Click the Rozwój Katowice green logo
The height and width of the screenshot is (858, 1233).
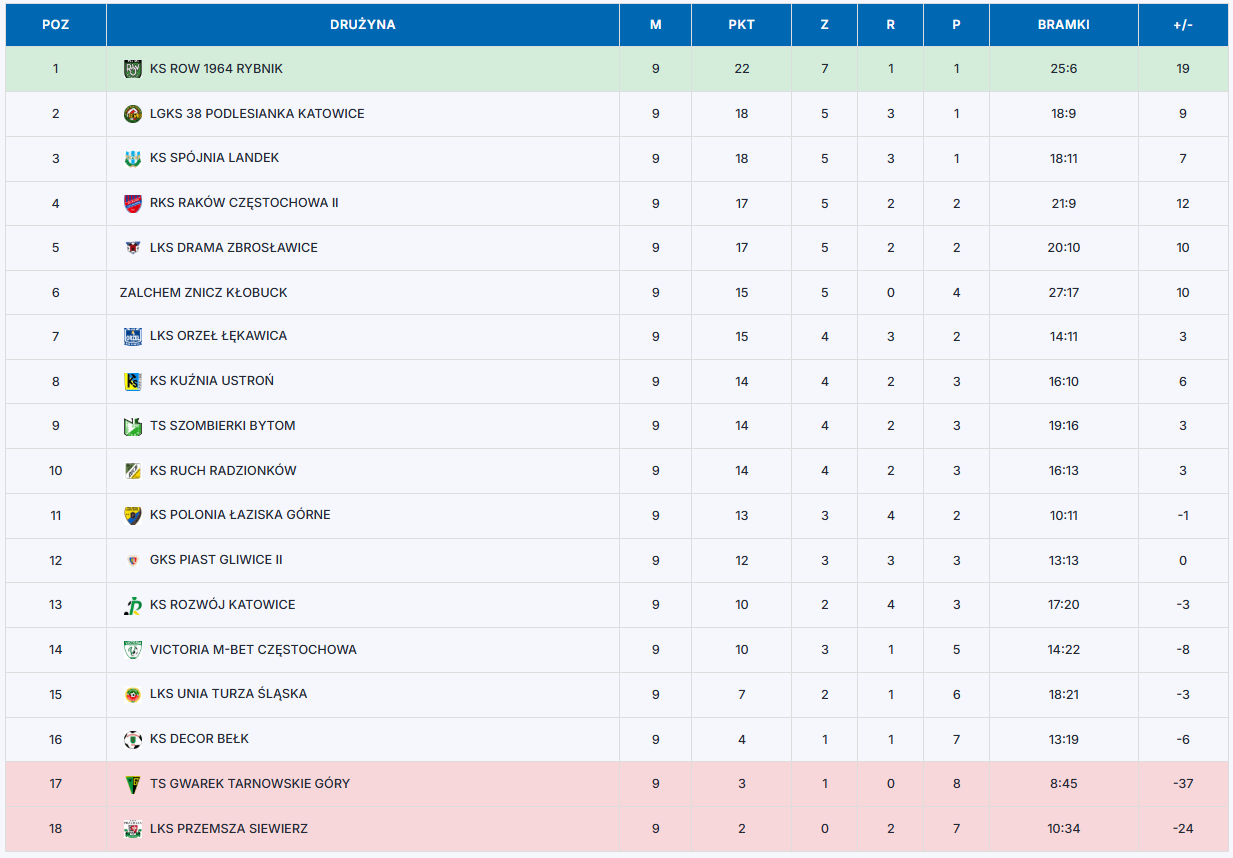point(132,605)
